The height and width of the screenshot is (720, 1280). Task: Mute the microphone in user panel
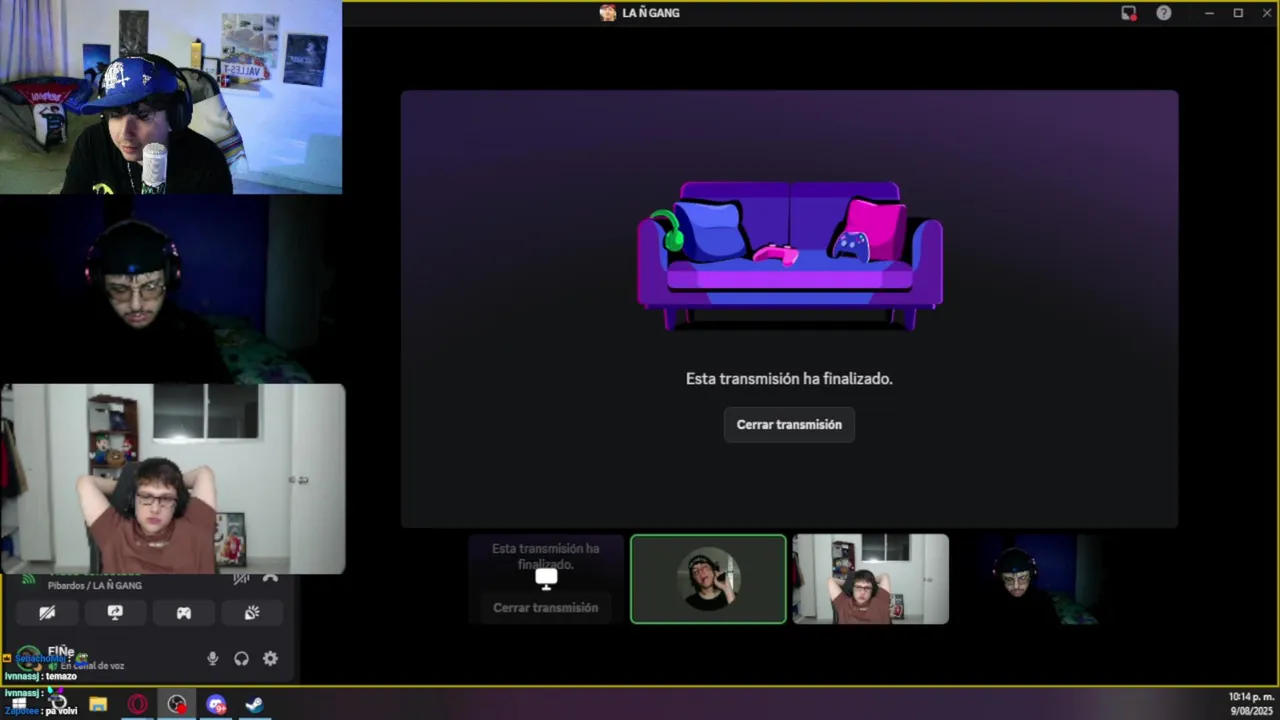coord(212,658)
